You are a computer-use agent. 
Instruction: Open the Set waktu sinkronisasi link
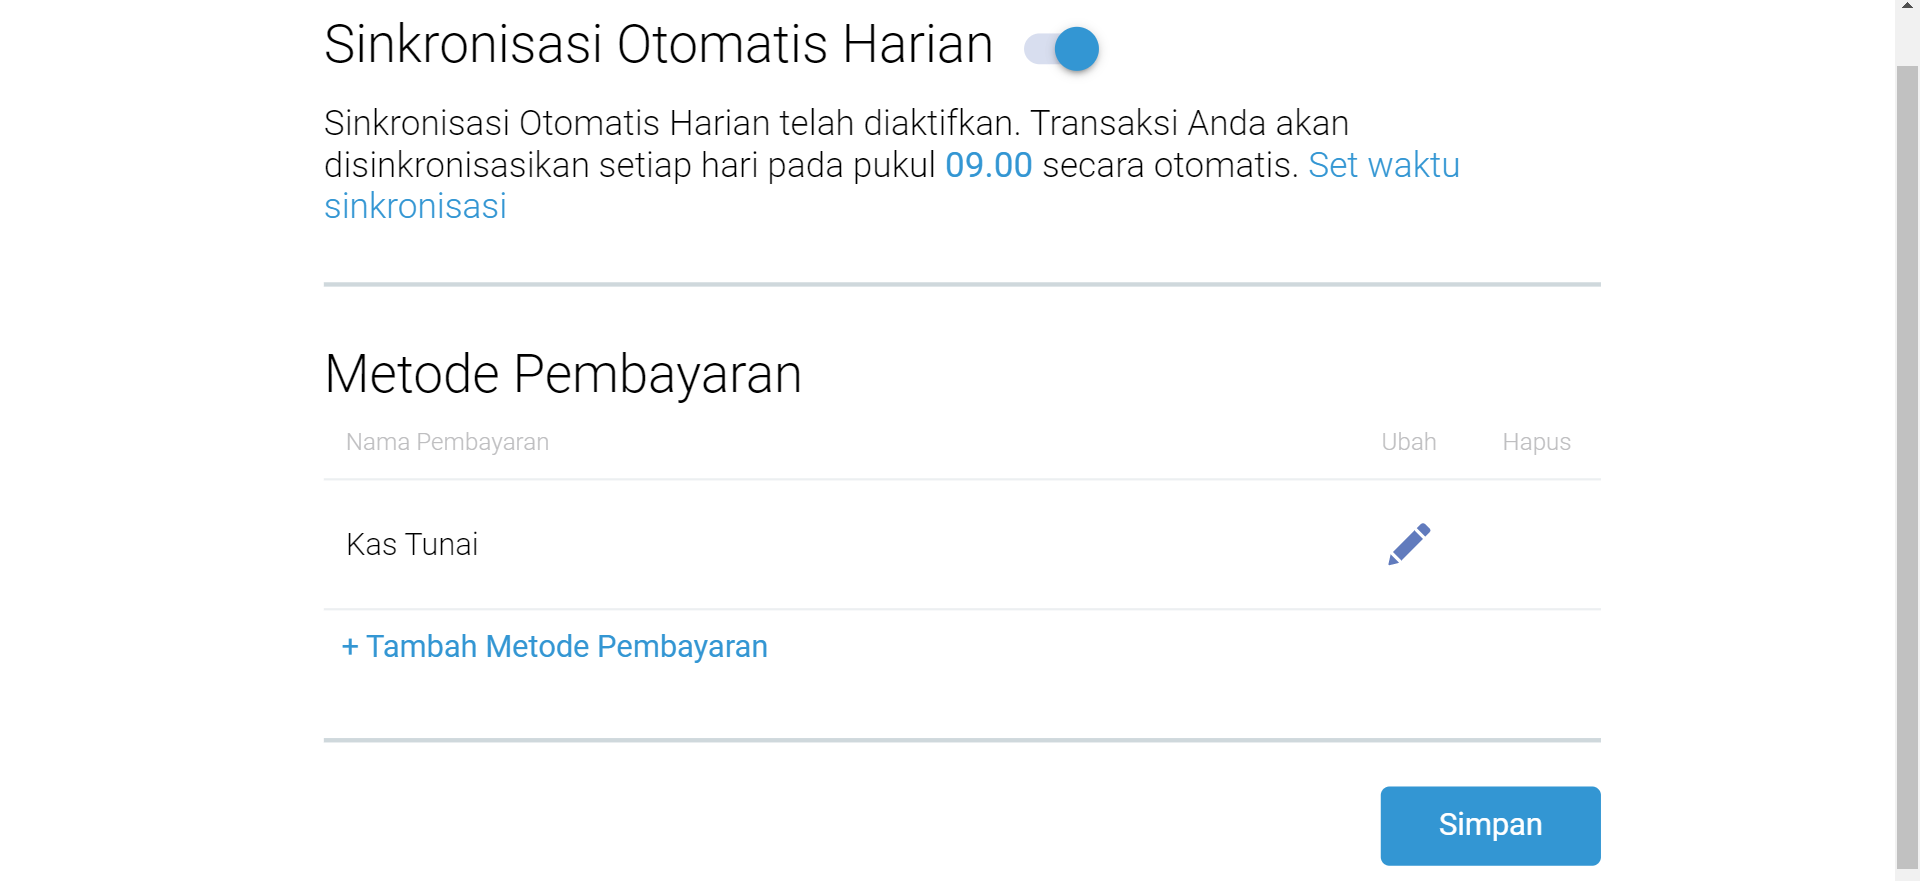[x=1383, y=165]
